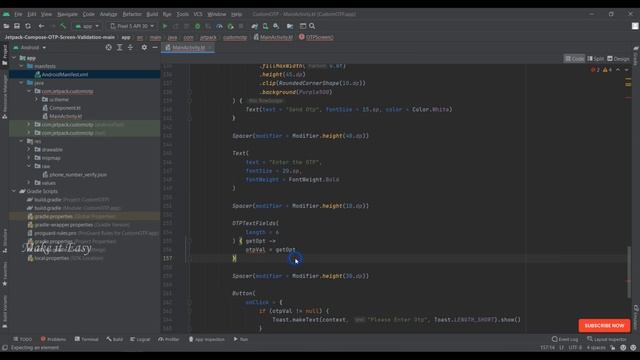Open the Layout Inspector tool window
Viewport: 640px width, 360px height.
tap(607, 339)
